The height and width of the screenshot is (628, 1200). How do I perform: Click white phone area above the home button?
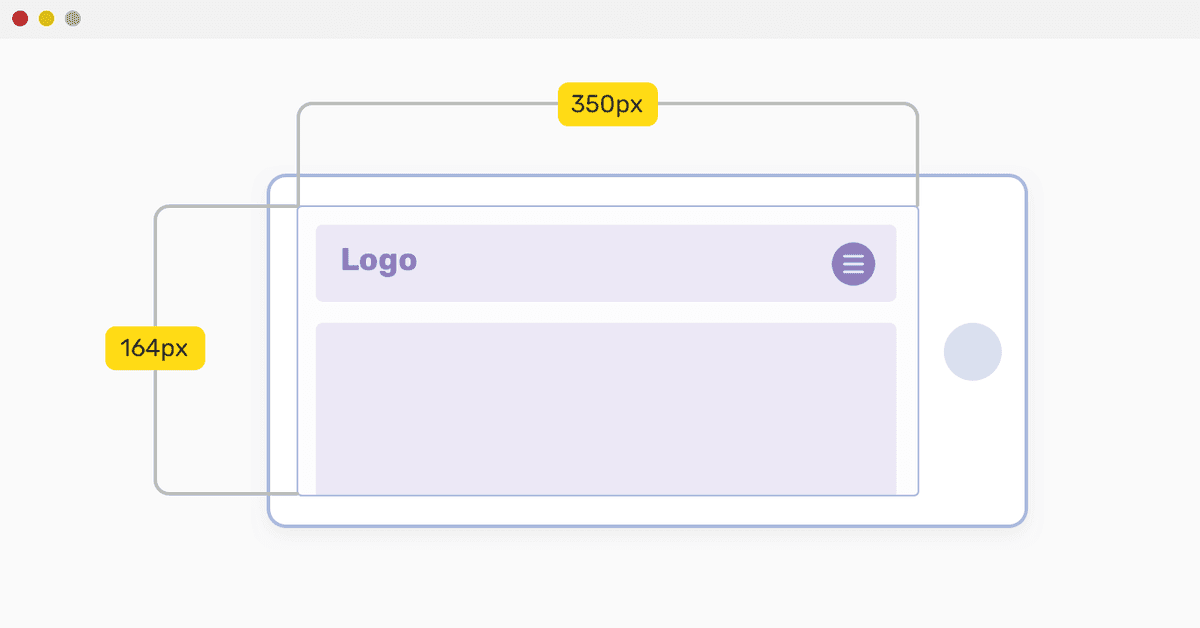972,250
